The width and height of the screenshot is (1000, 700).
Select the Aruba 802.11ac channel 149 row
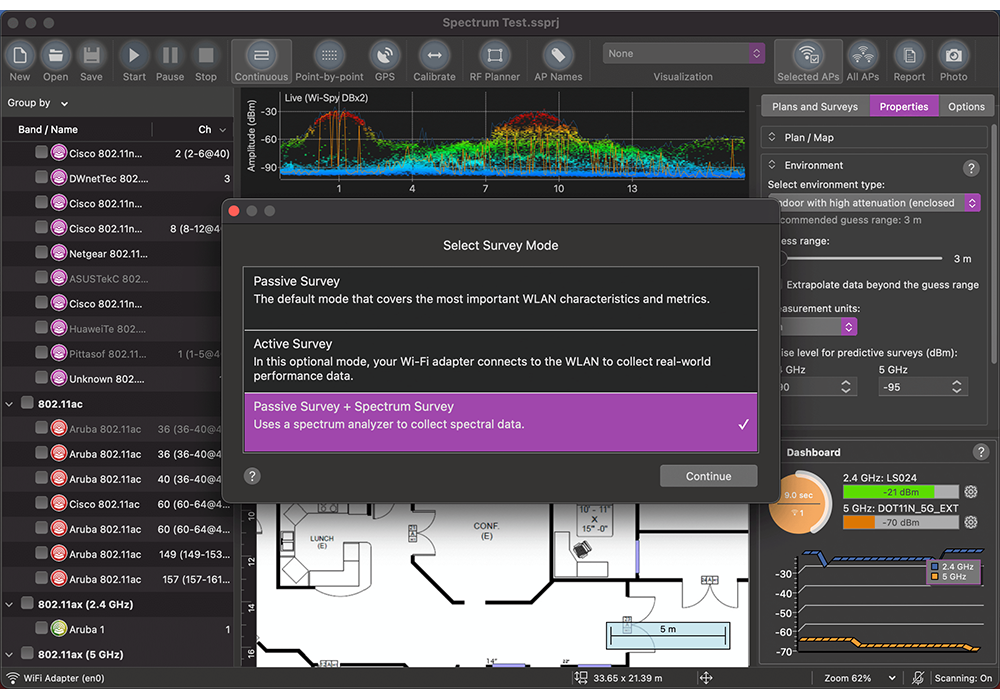pyautogui.click(x=118, y=554)
